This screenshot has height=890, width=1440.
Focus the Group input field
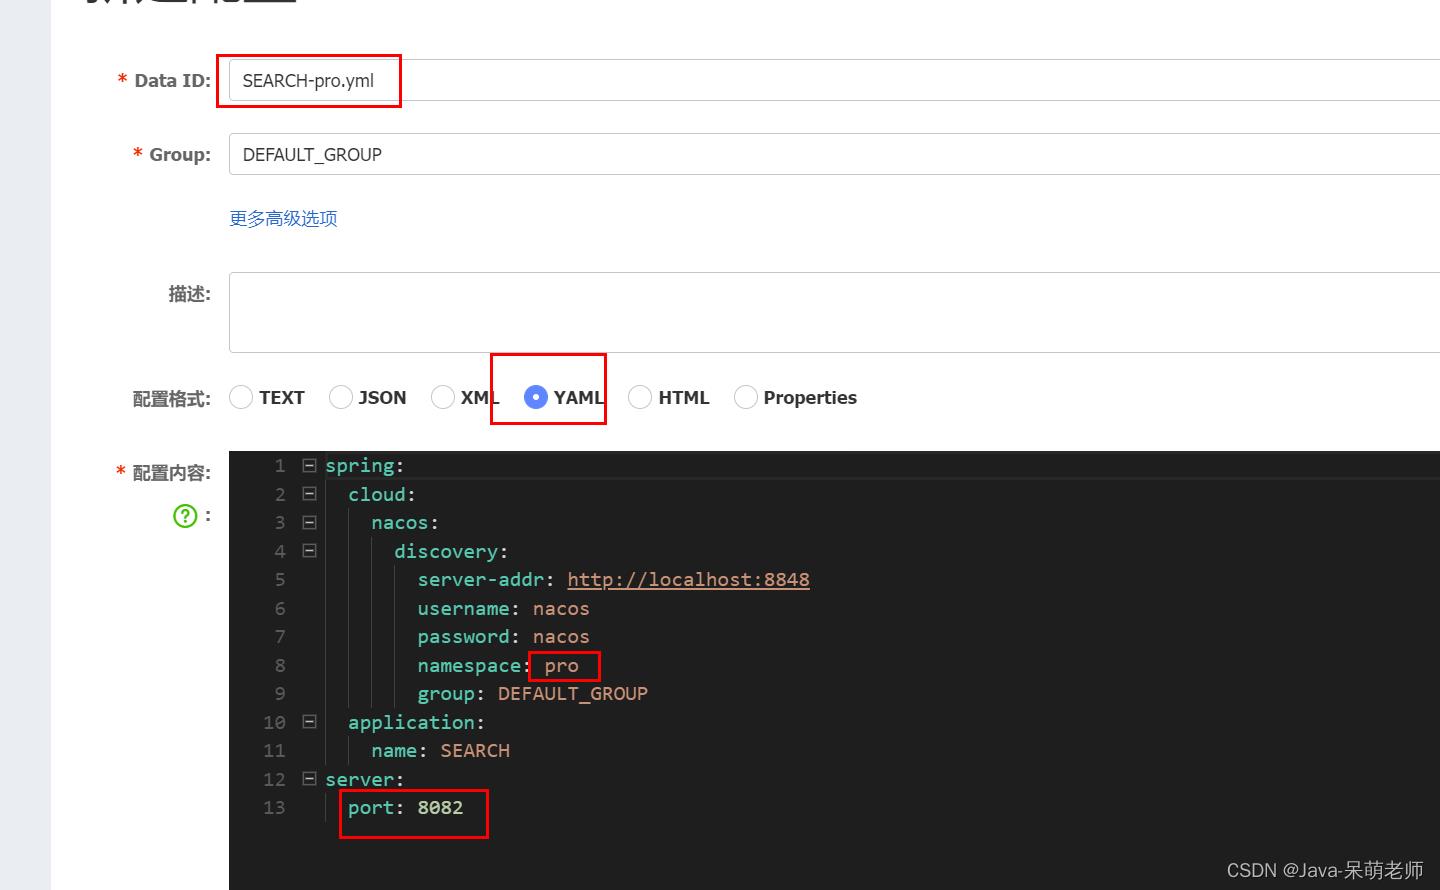(x=834, y=154)
